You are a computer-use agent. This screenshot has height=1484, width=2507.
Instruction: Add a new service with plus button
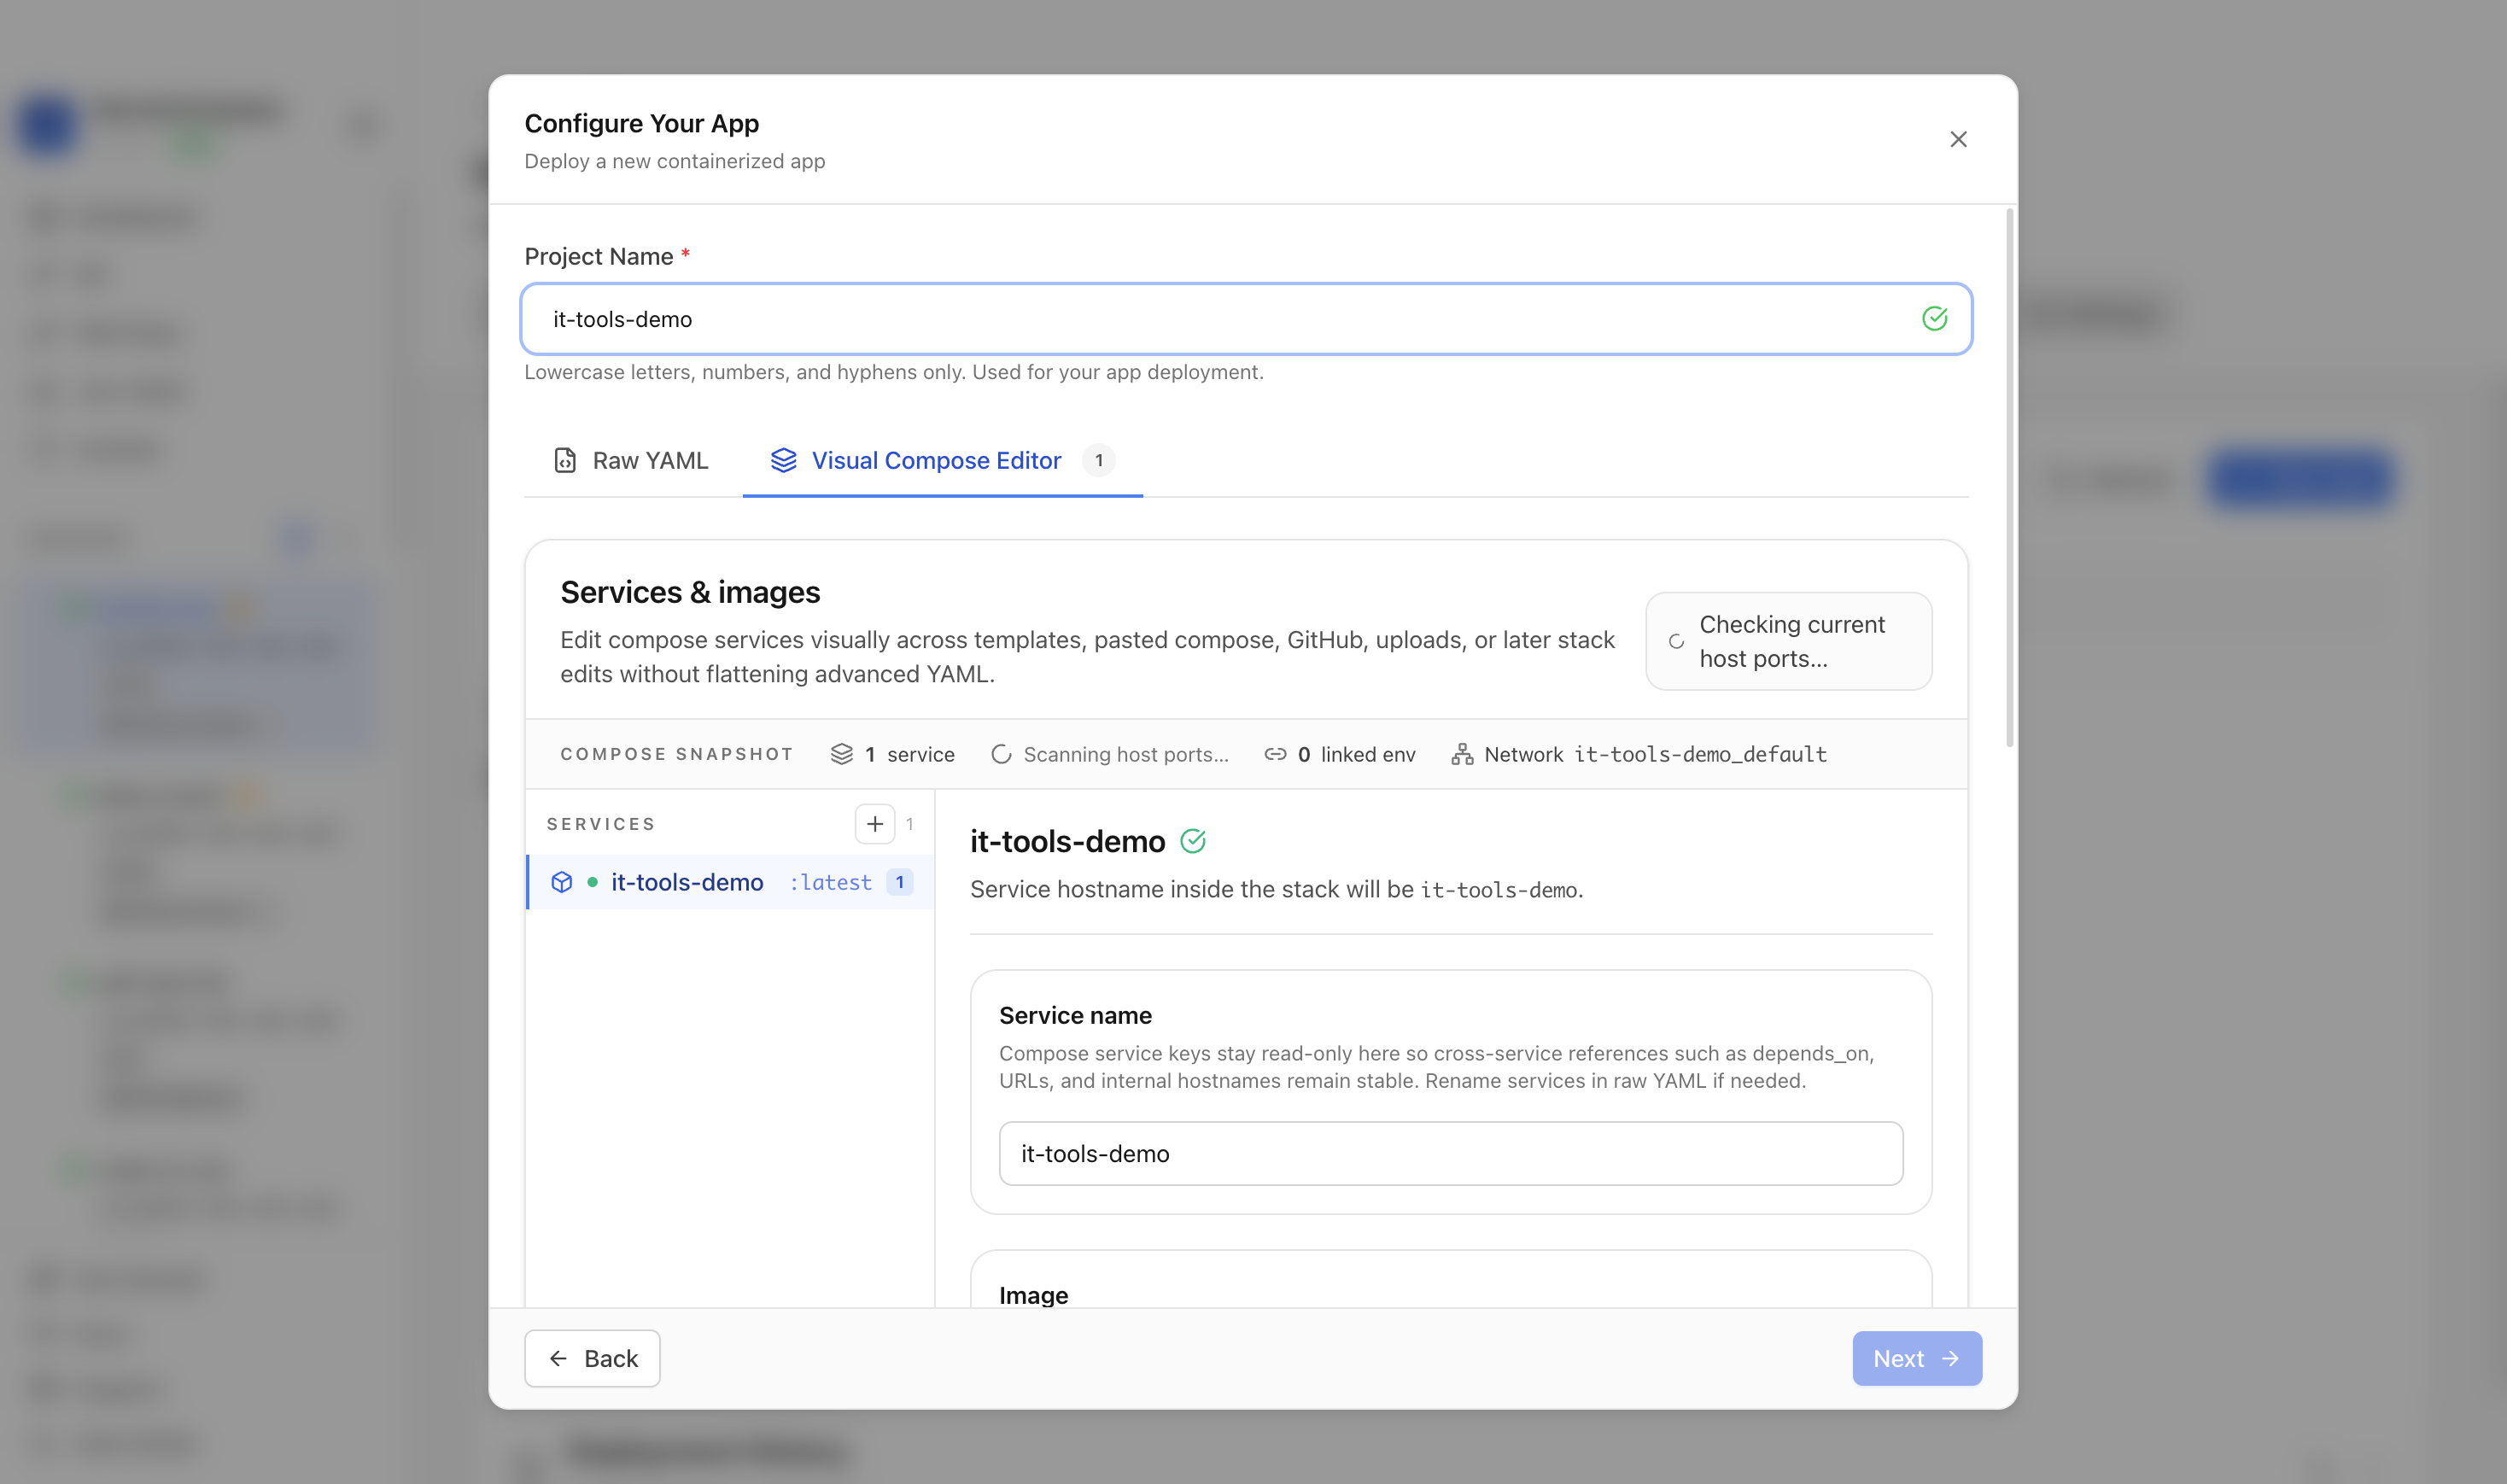click(874, 824)
